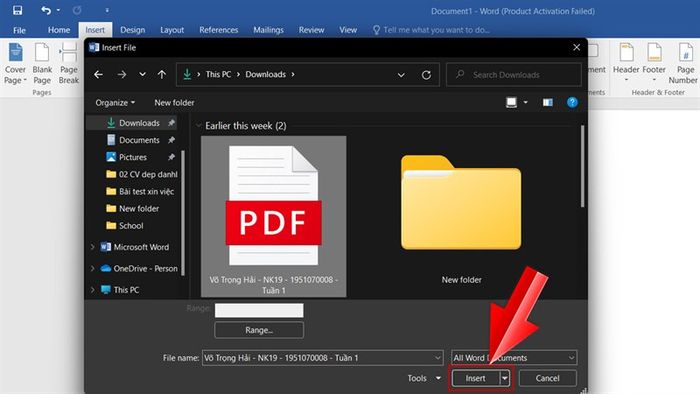Click This PC in the address path
This screenshot has width=700, height=394.
[218, 75]
